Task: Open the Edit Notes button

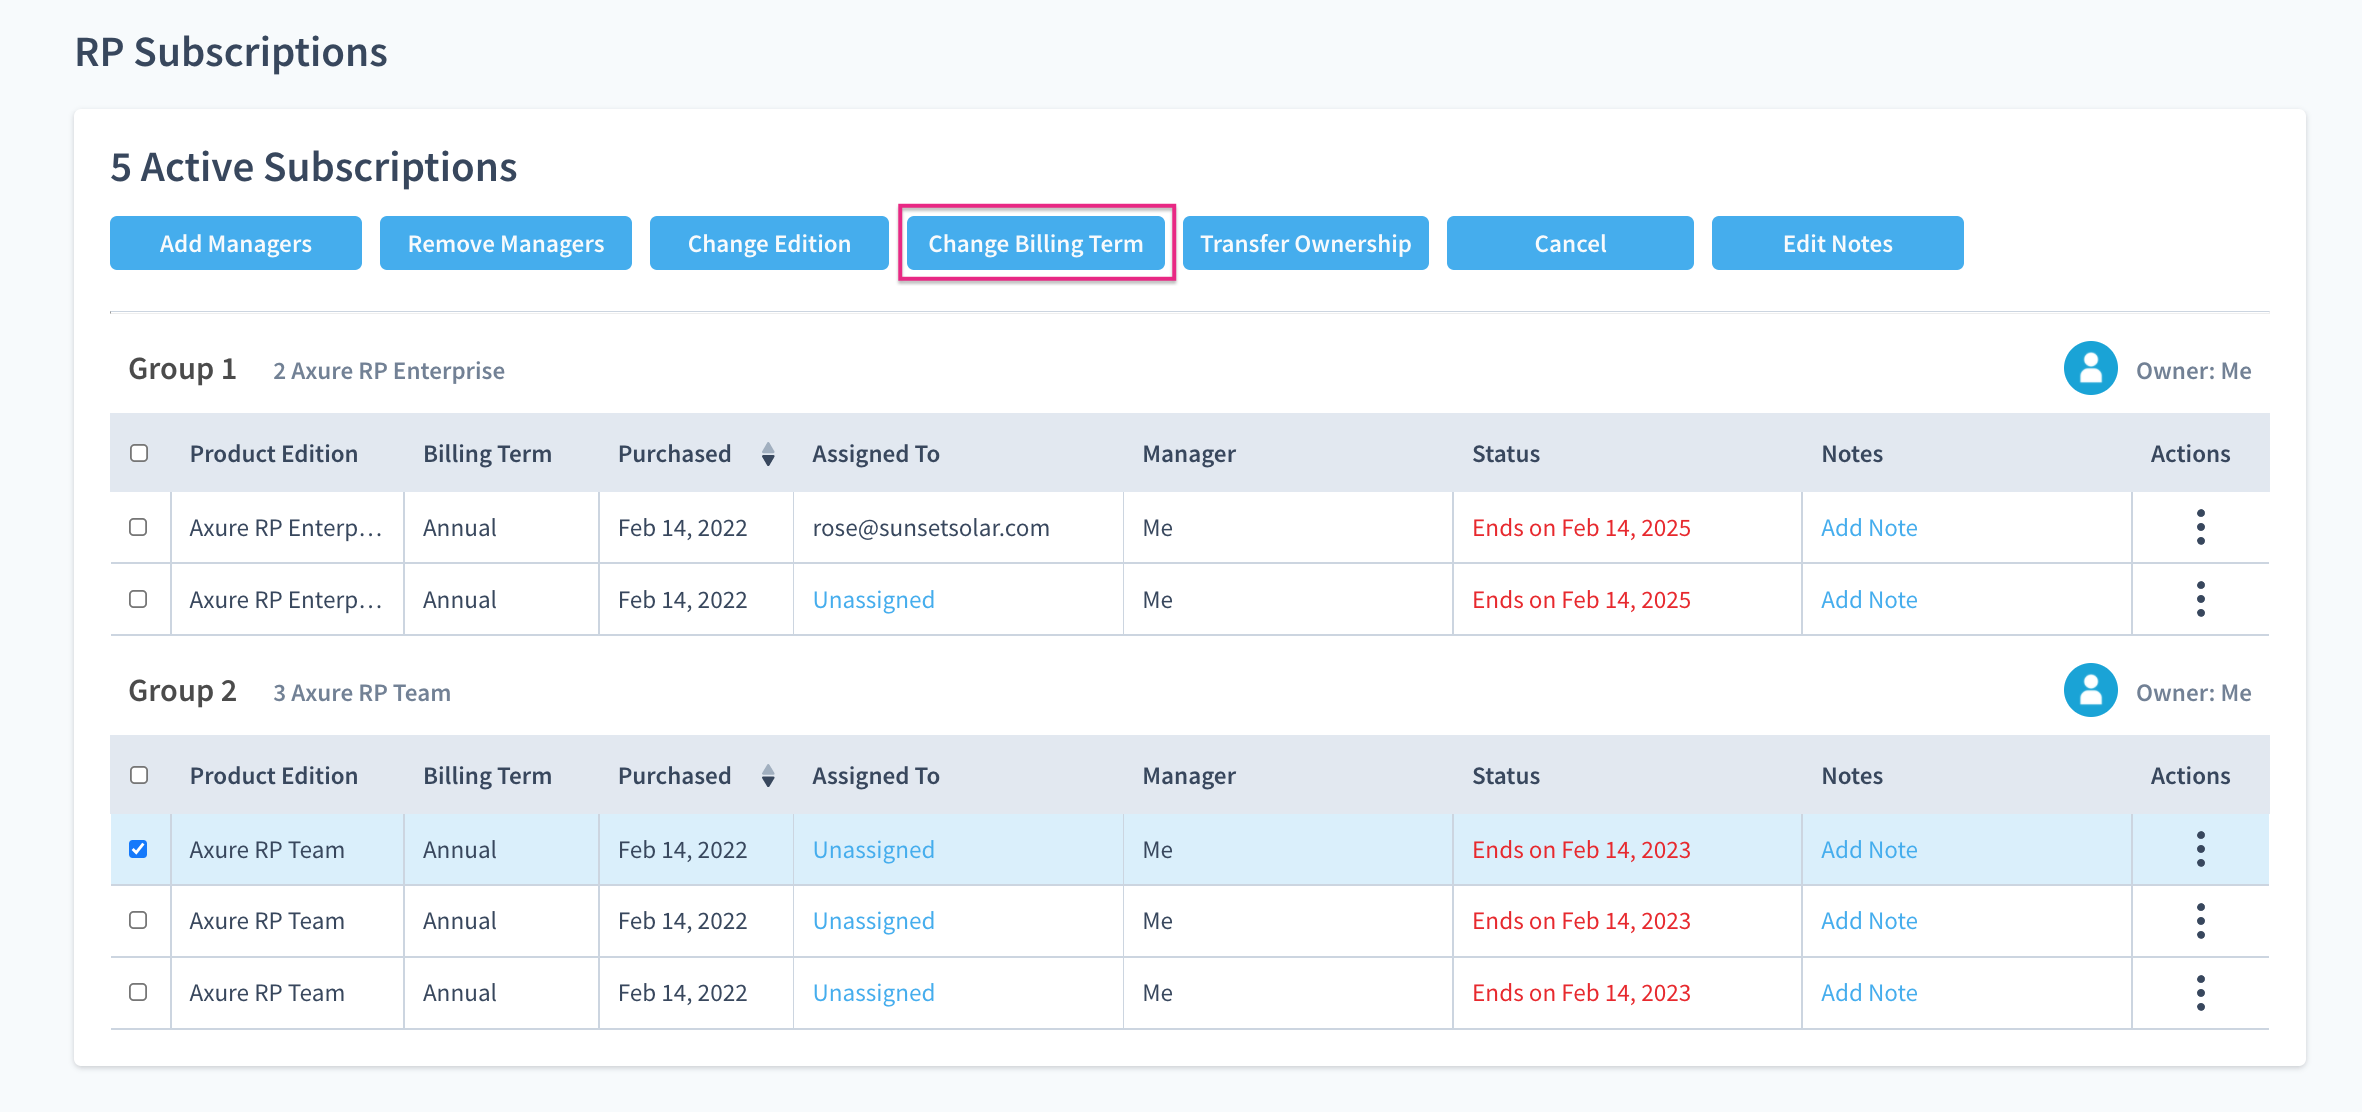Action: 1837,243
